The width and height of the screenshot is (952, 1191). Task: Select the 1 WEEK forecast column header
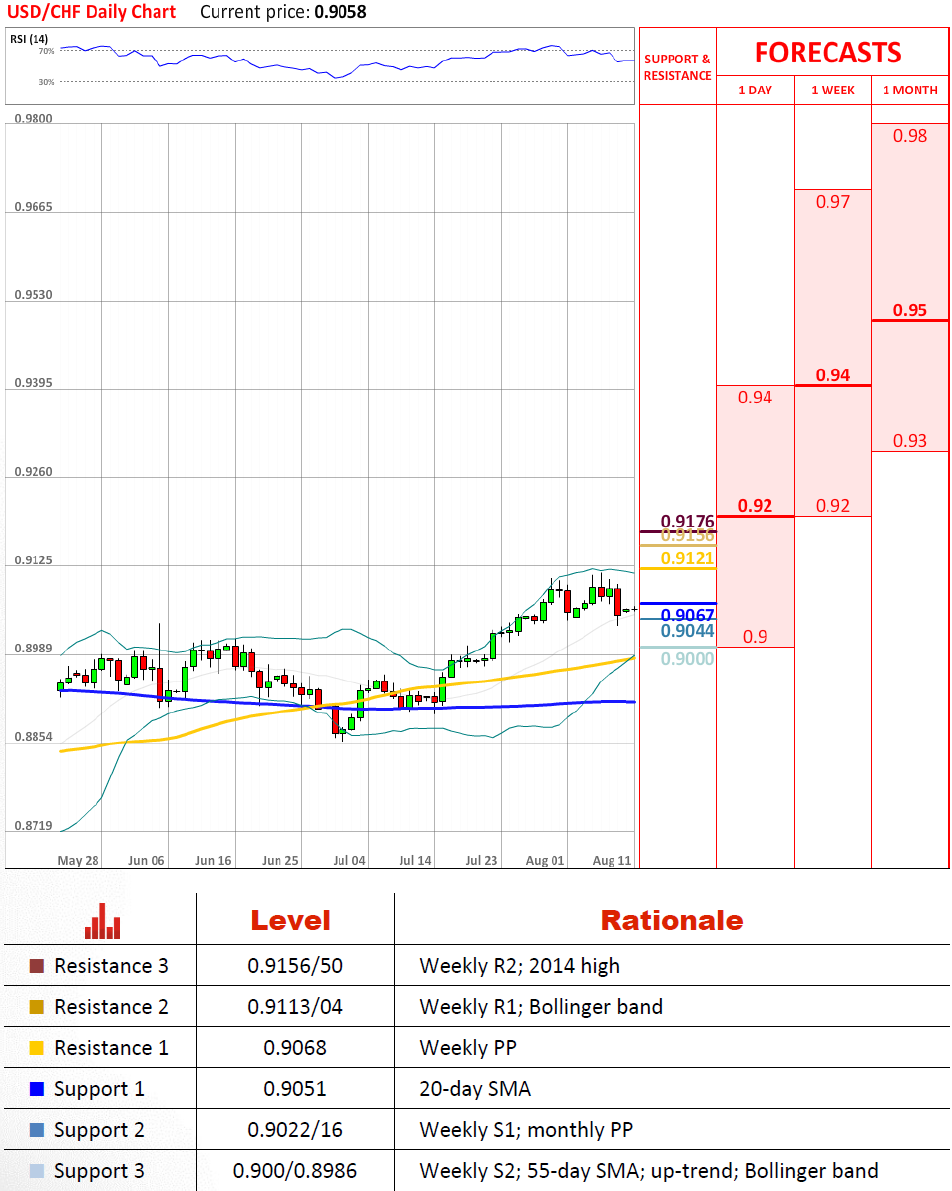tap(833, 90)
